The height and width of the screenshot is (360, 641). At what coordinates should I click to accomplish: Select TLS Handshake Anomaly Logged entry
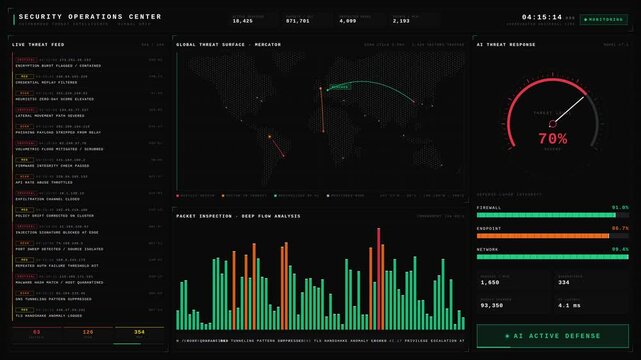pyautogui.click(x=88, y=313)
